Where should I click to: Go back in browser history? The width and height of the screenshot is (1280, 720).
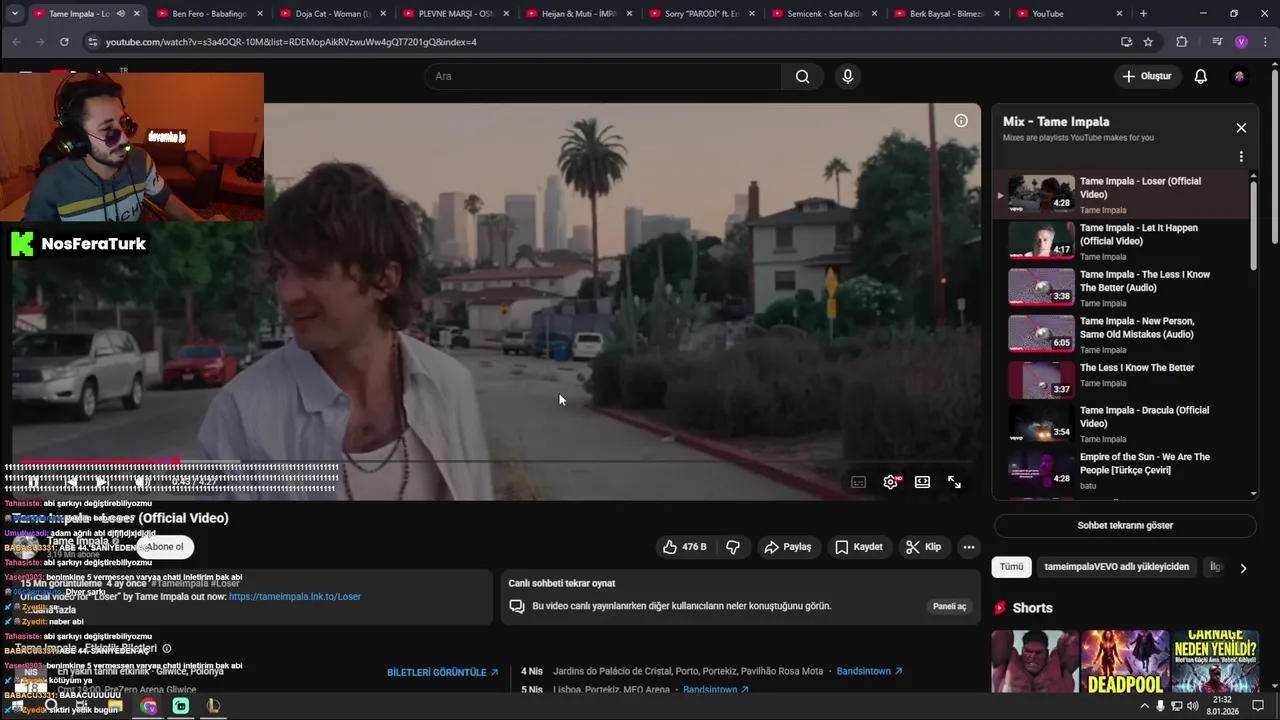click(16, 42)
